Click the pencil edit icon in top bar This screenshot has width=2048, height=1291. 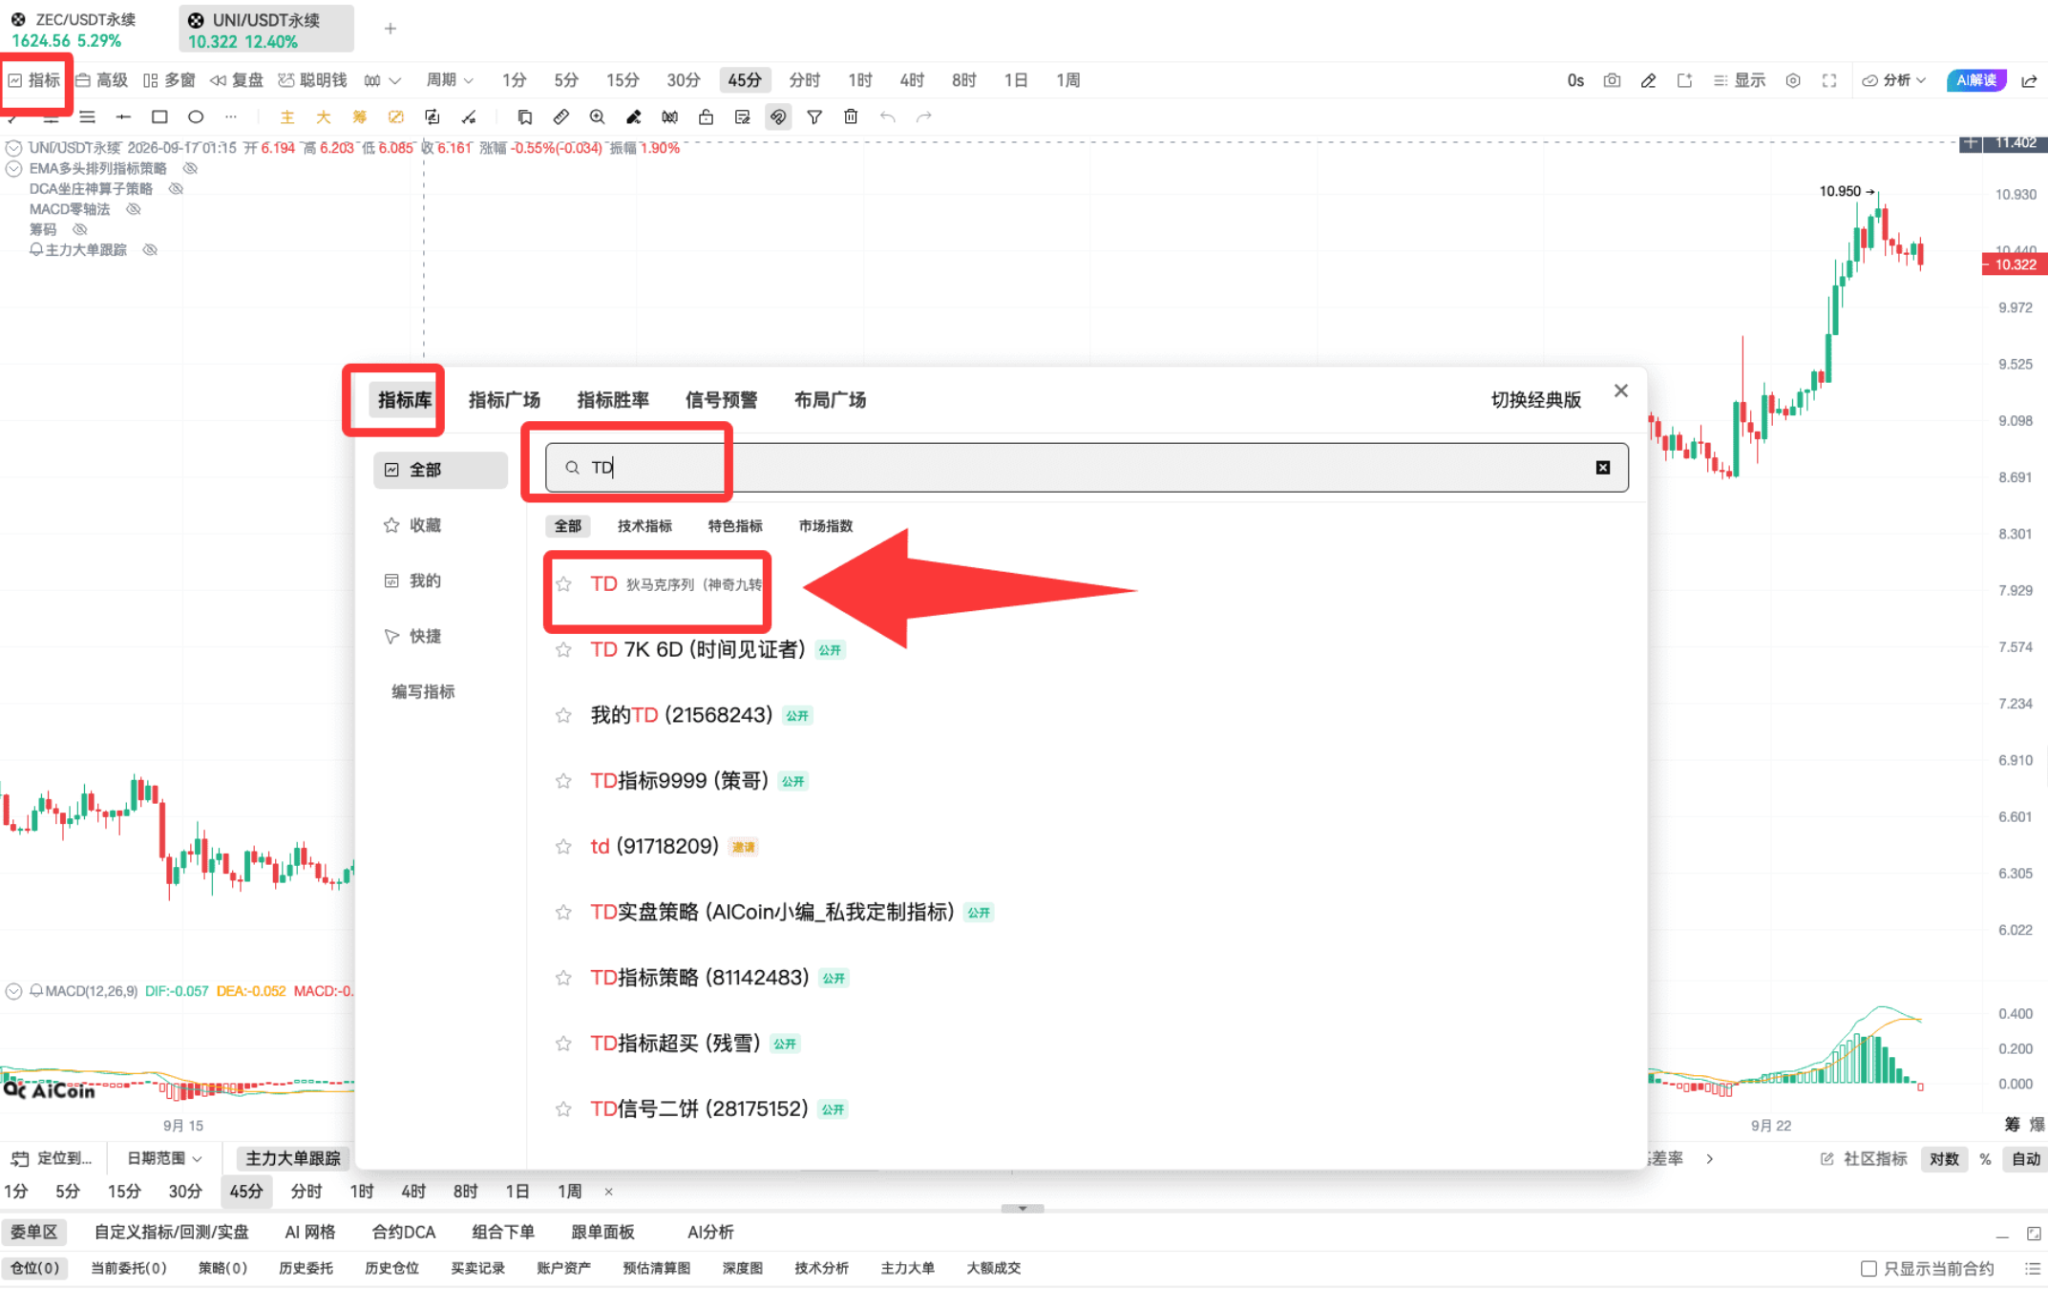(1648, 80)
